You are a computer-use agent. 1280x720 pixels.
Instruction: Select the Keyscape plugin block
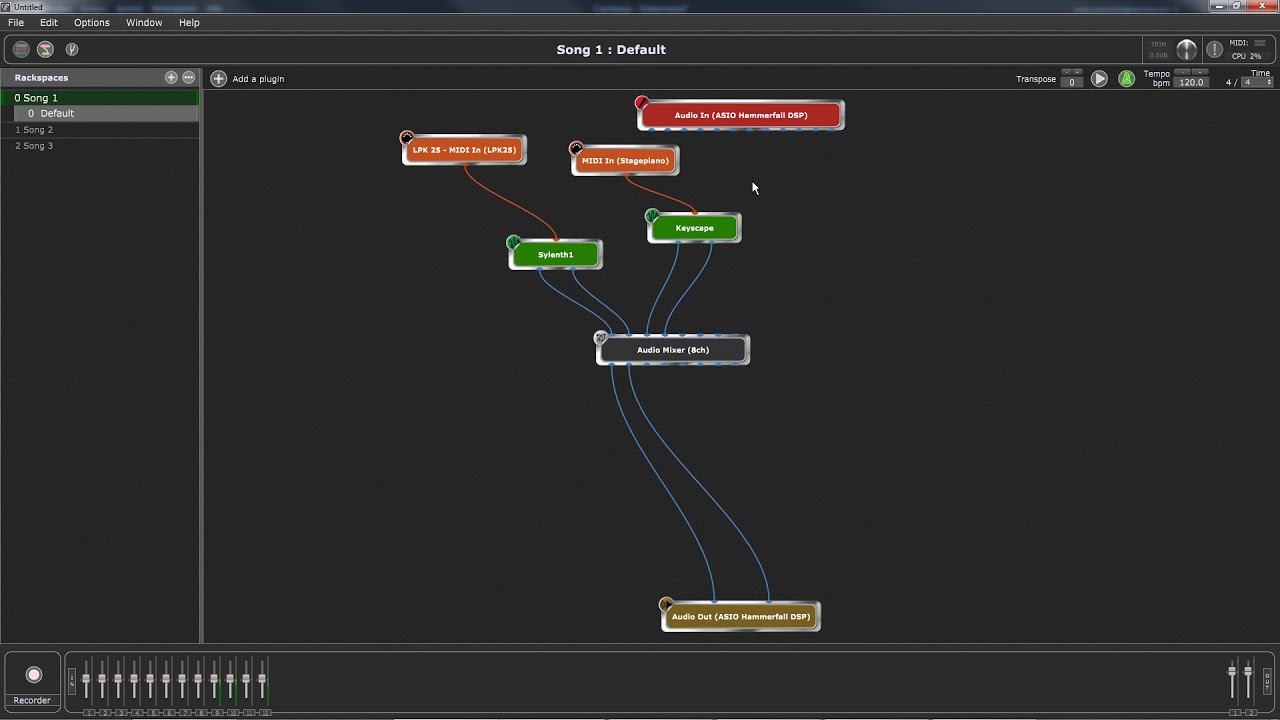pos(695,228)
